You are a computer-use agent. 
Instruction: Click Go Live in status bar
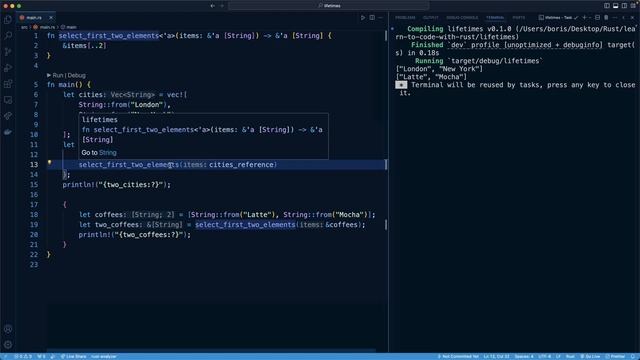[590, 356]
